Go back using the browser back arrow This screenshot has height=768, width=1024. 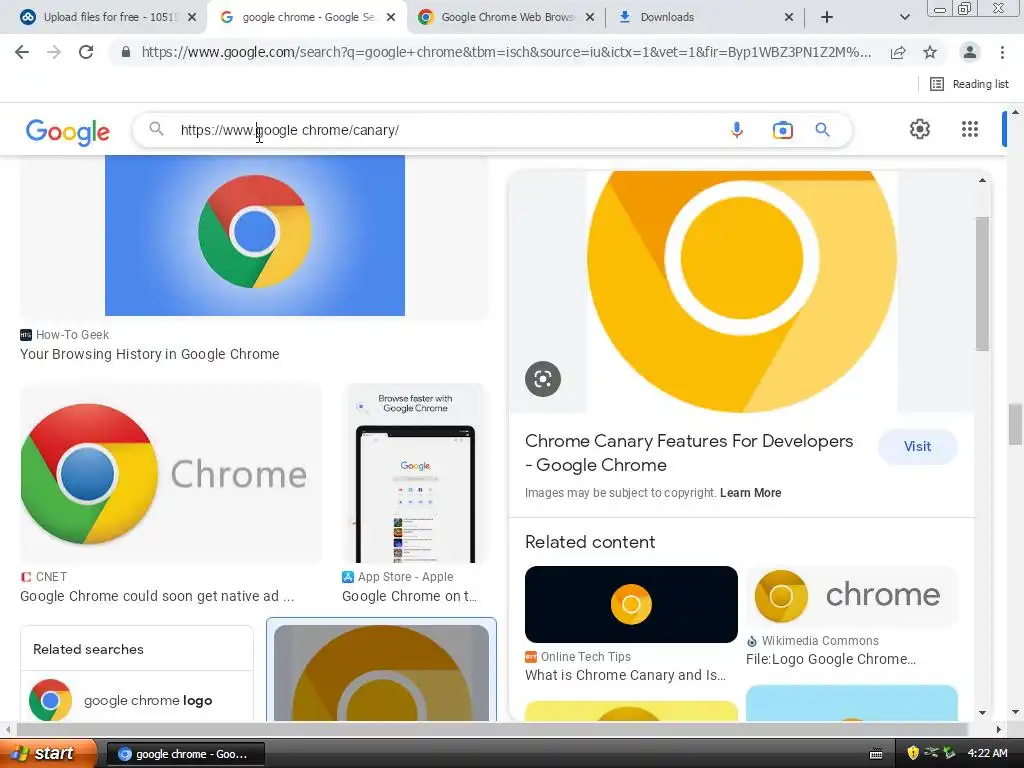click(22, 52)
